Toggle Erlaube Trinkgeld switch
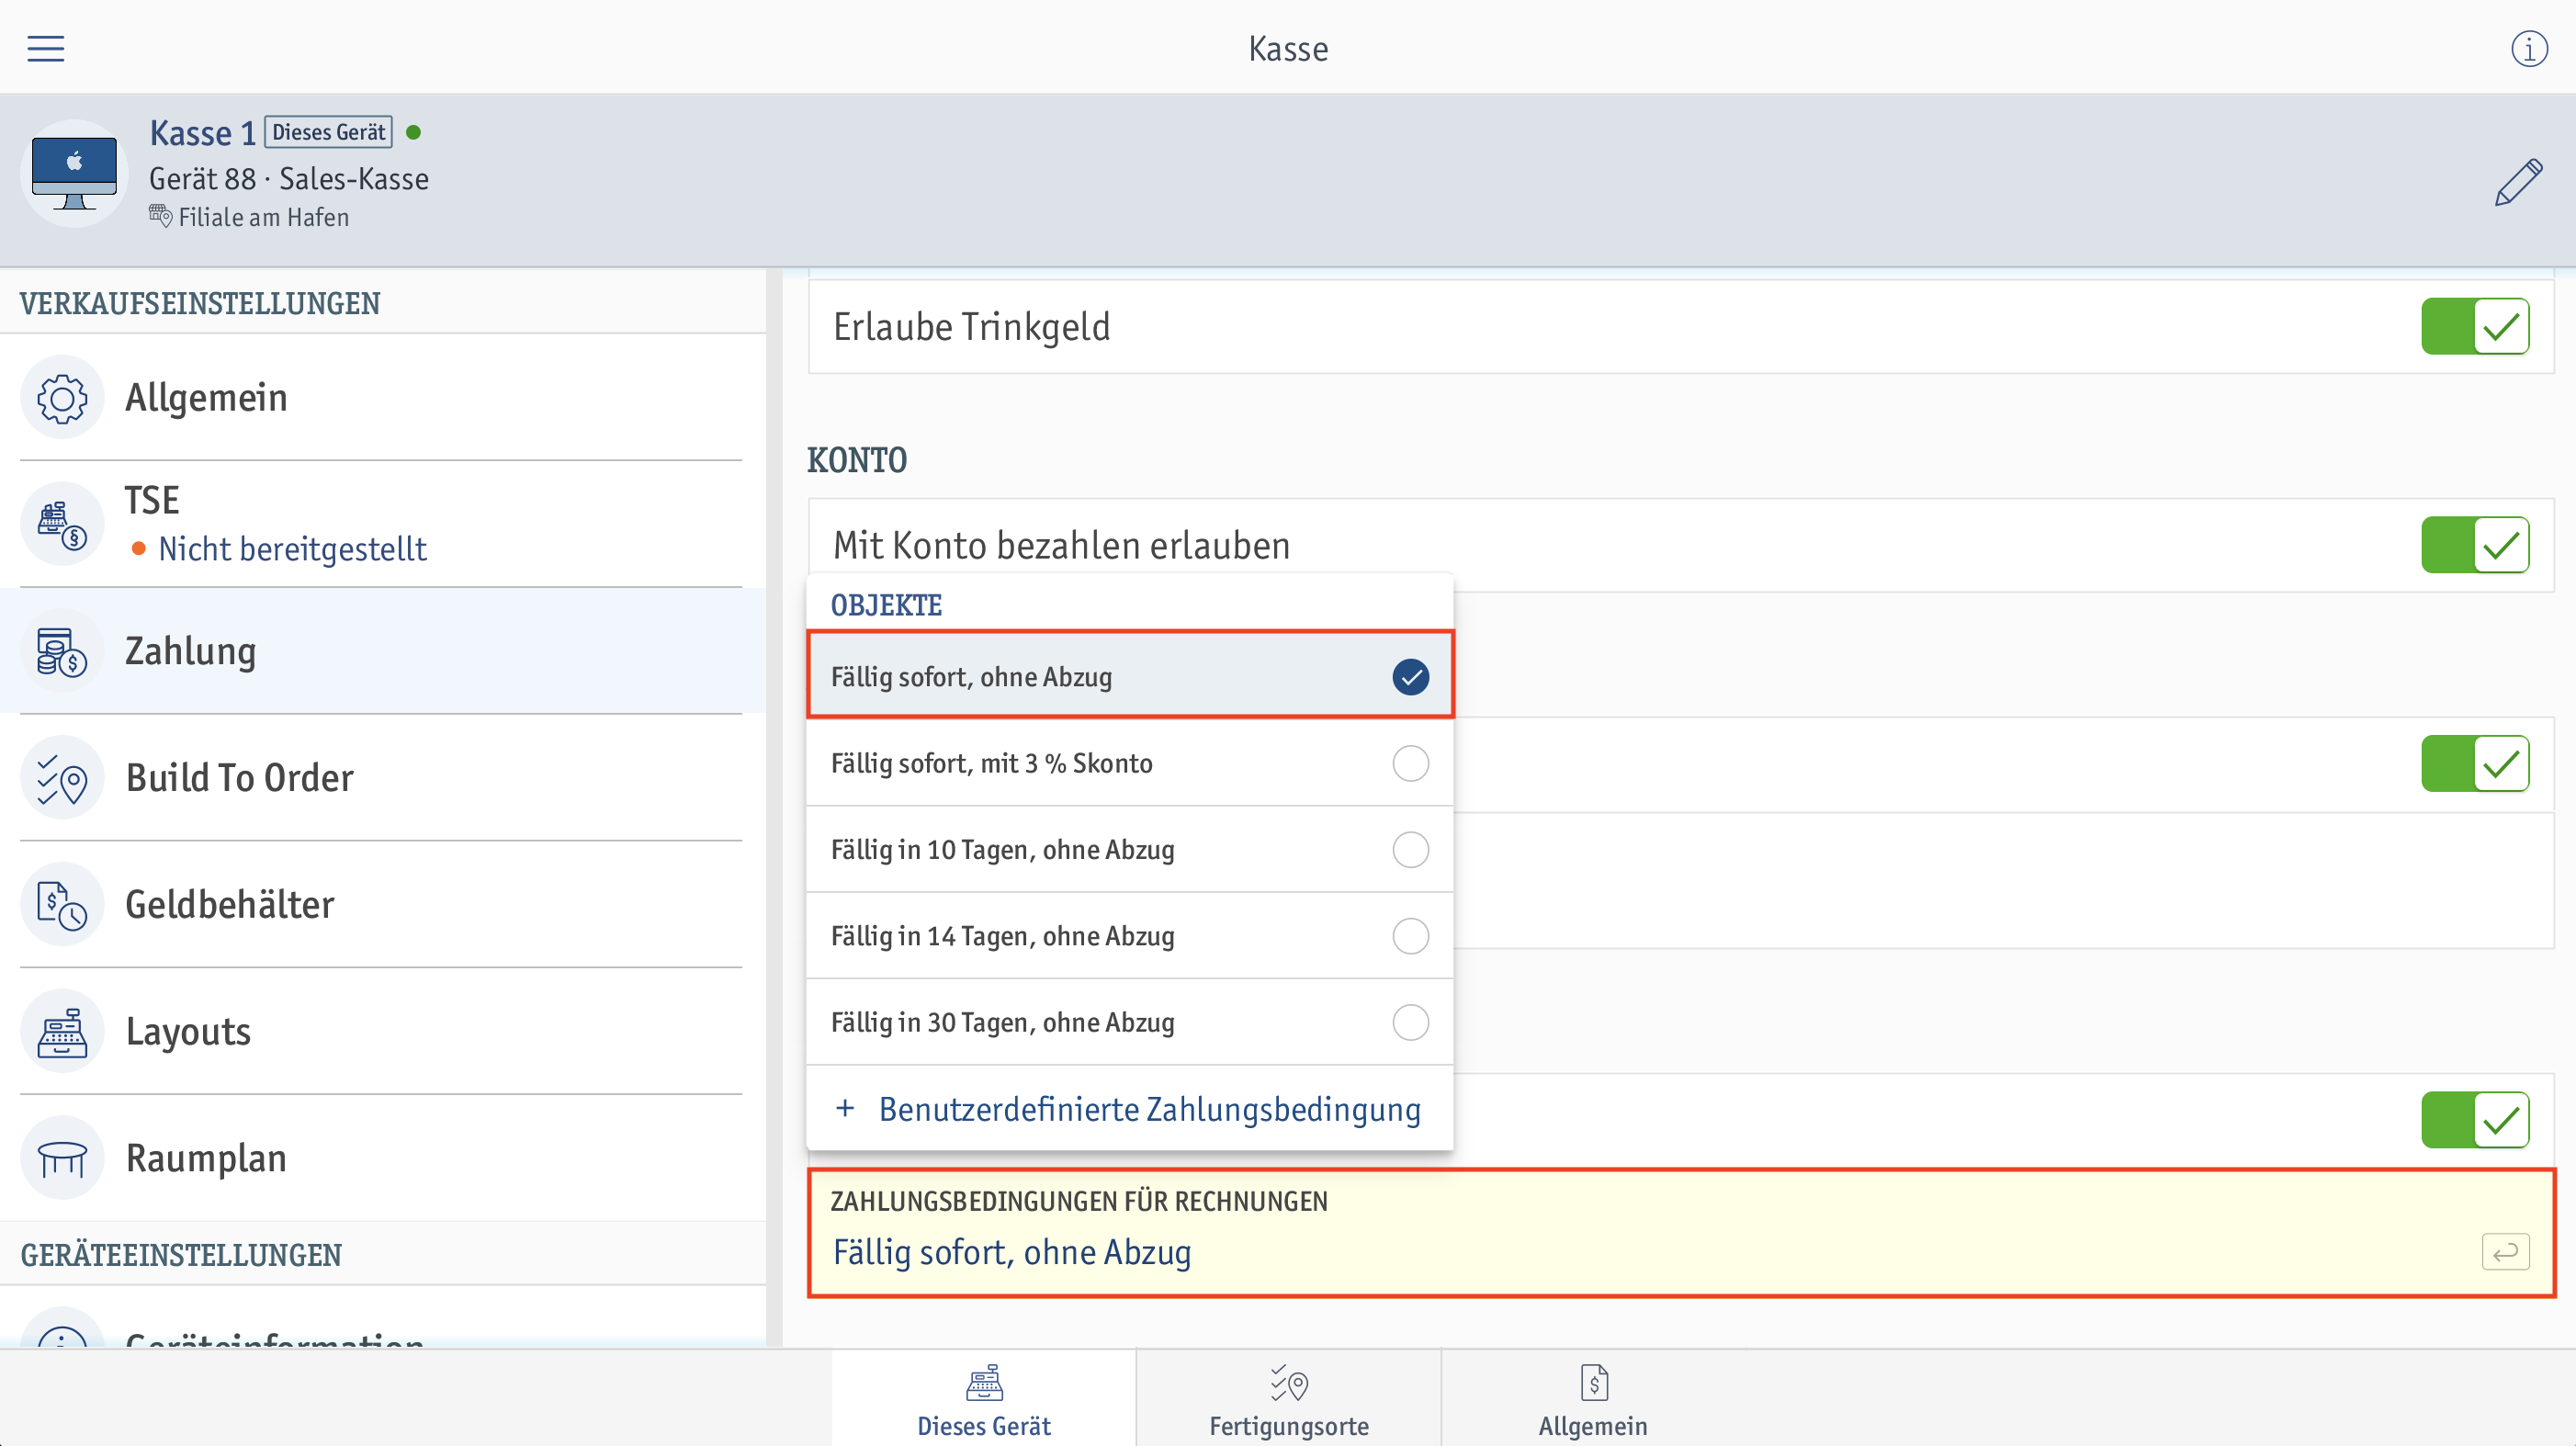Viewport: 2576px width, 1446px height. tap(2475, 326)
